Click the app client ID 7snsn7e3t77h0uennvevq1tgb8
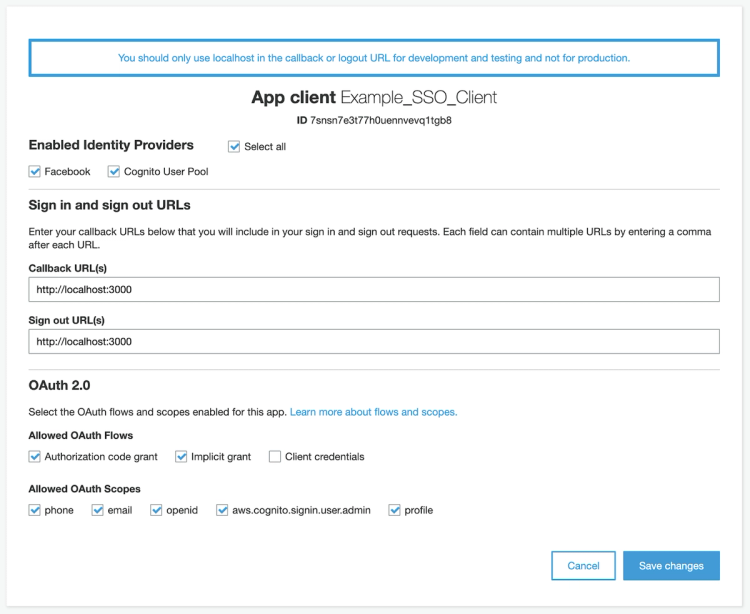 pyautogui.click(x=381, y=120)
